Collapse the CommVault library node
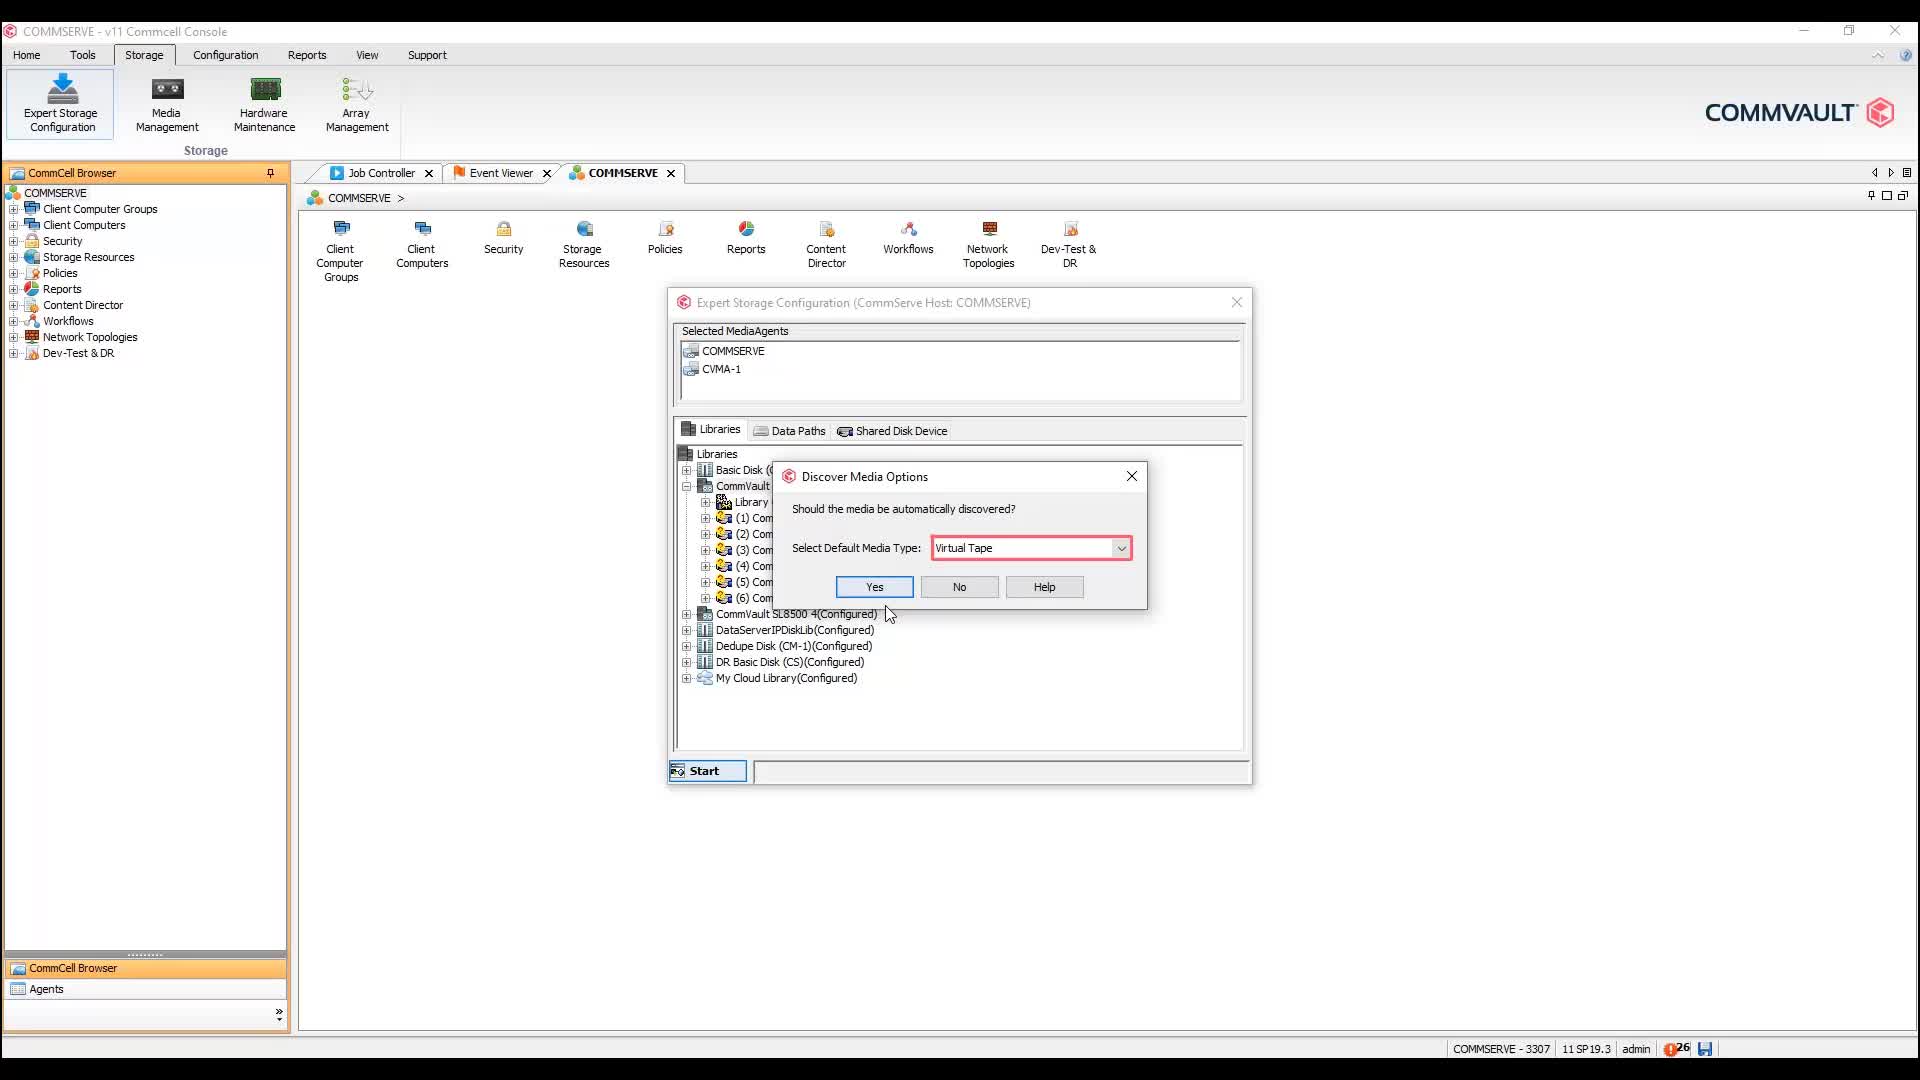This screenshot has width=1920, height=1080. [687, 486]
